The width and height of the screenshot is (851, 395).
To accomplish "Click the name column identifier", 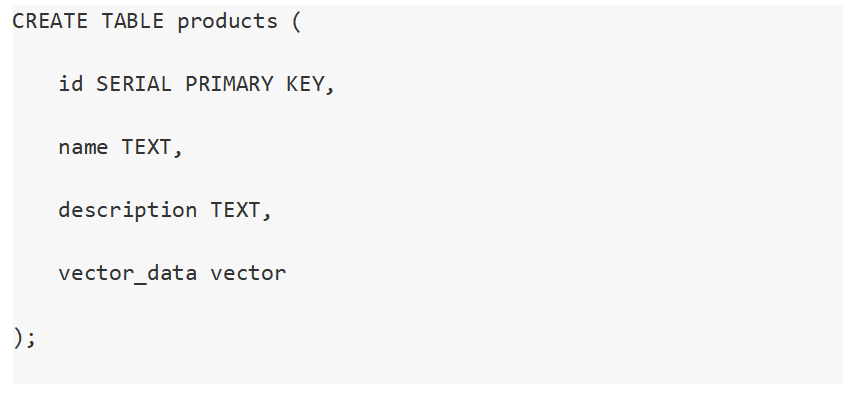I will point(83,148).
